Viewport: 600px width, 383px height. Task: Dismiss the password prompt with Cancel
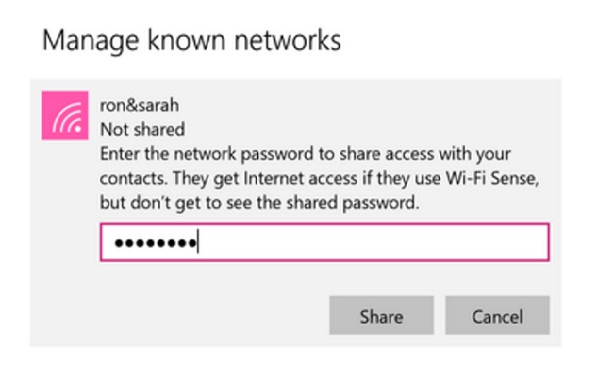pyautogui.click(x=497, y=315)
